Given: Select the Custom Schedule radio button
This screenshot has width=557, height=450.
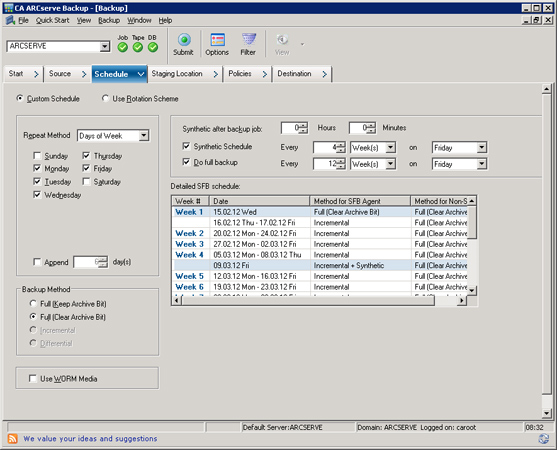Looking at the screenshot, I should (20, 98).
